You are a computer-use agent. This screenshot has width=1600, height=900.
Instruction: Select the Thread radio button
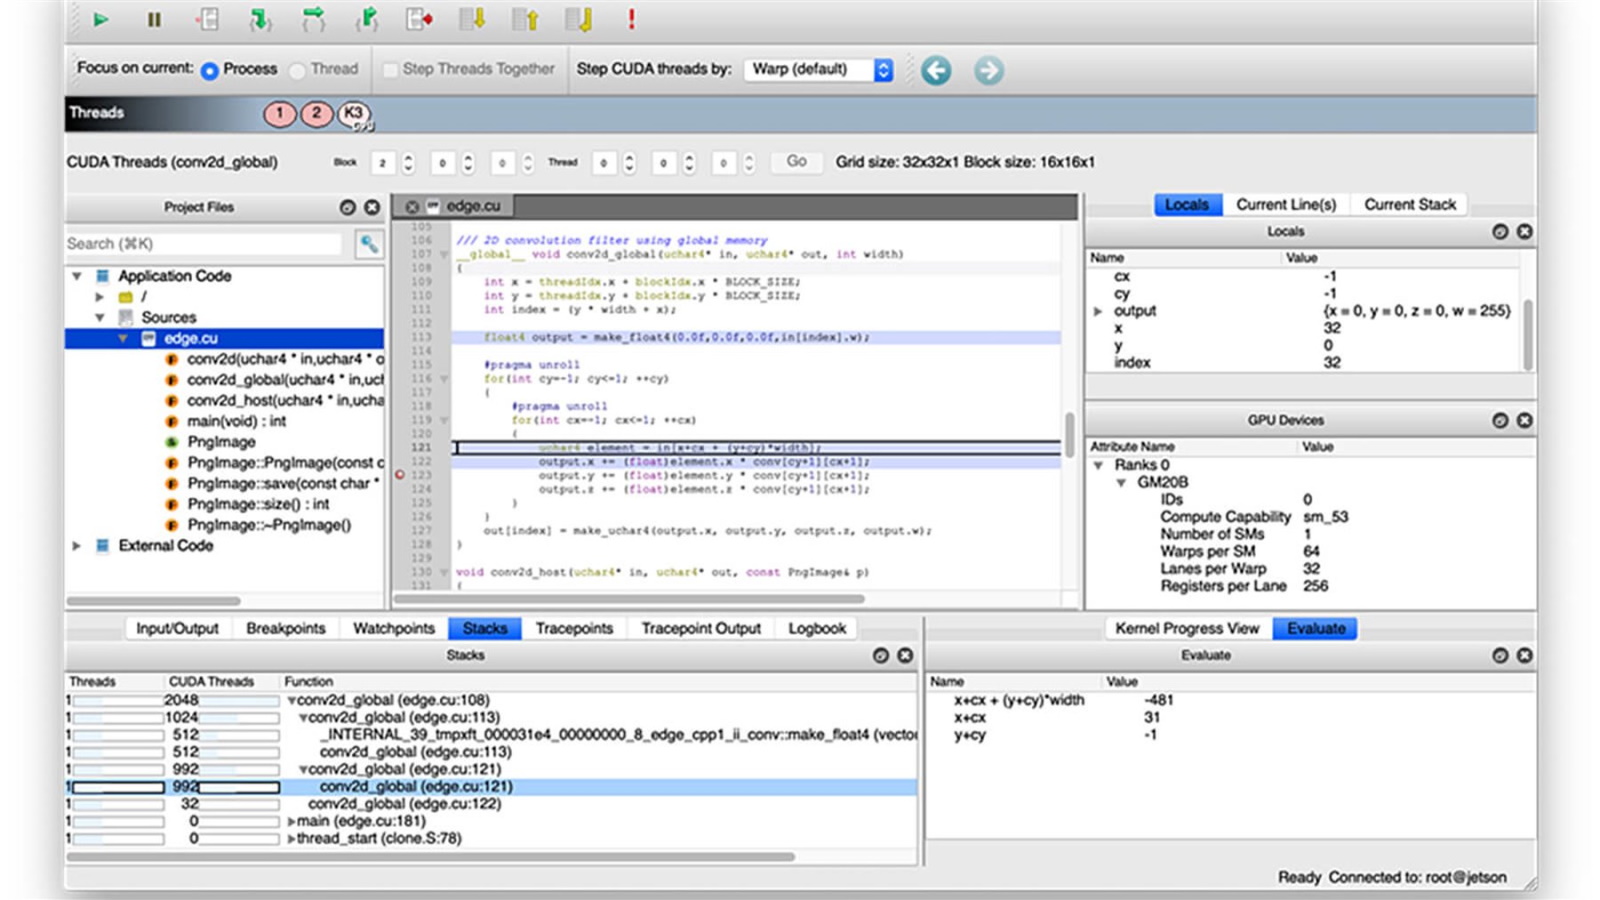[x=297, y=70]
